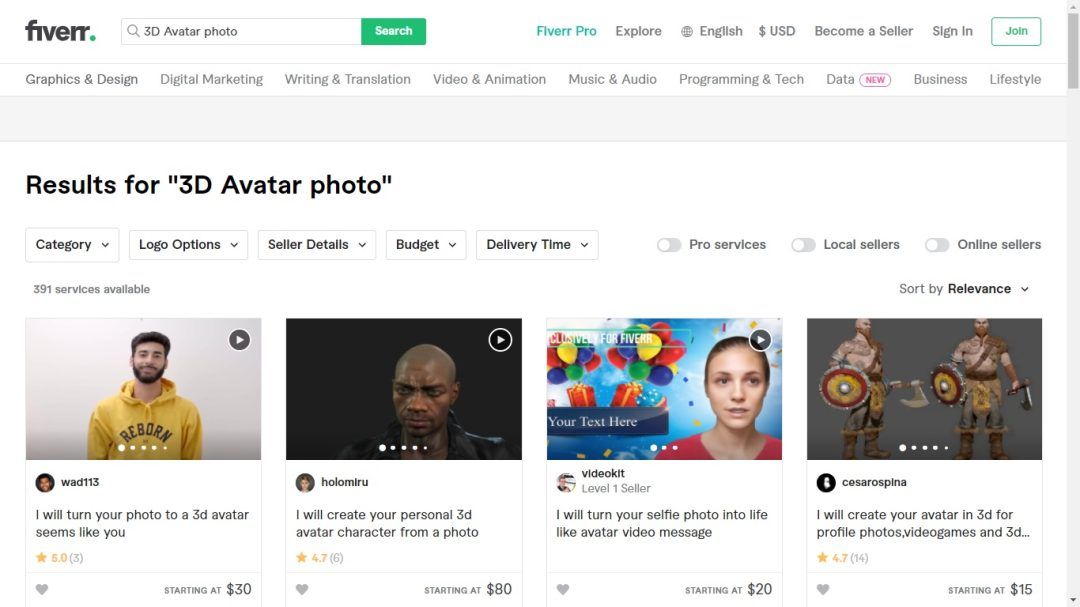Select Programming & Tech menu item
Viewport: 1080px width, 607px height.
tap(741, 79)
